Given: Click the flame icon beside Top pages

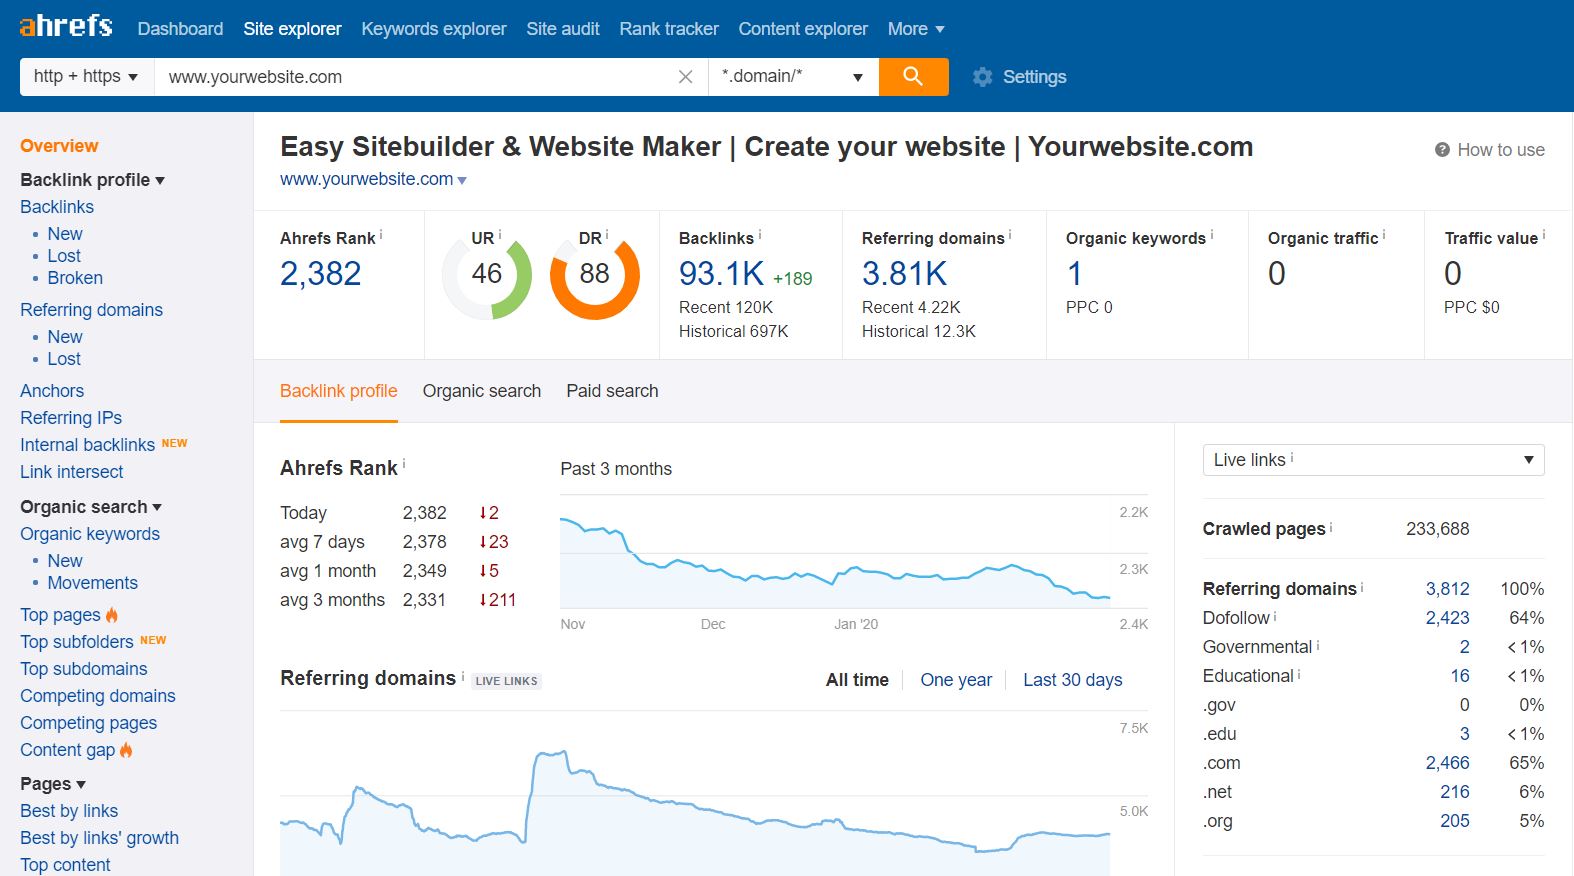Looking at the screenshot, I should pos(112,615).
